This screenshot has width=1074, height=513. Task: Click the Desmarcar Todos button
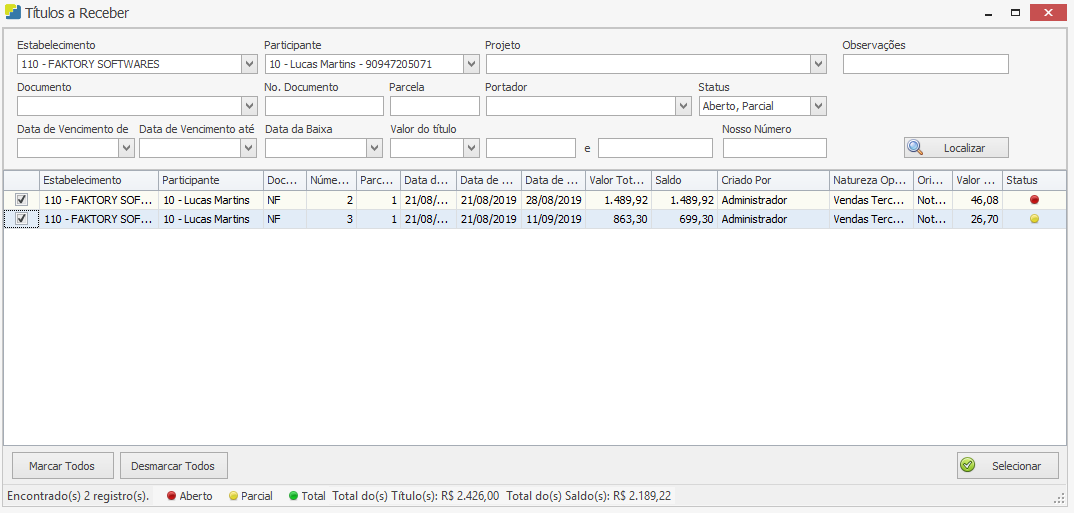coord(173,466)
